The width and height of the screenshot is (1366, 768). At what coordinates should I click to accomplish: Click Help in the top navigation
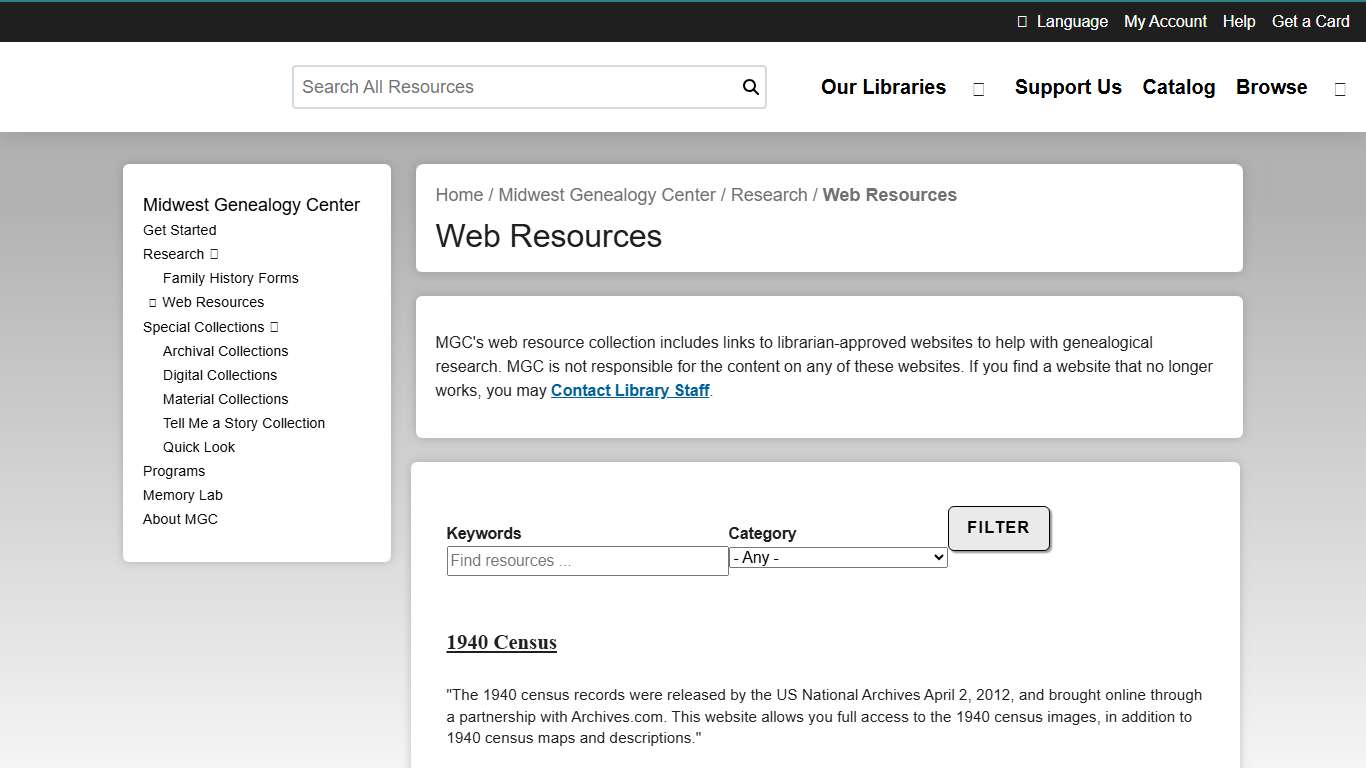coord(1238,21)
